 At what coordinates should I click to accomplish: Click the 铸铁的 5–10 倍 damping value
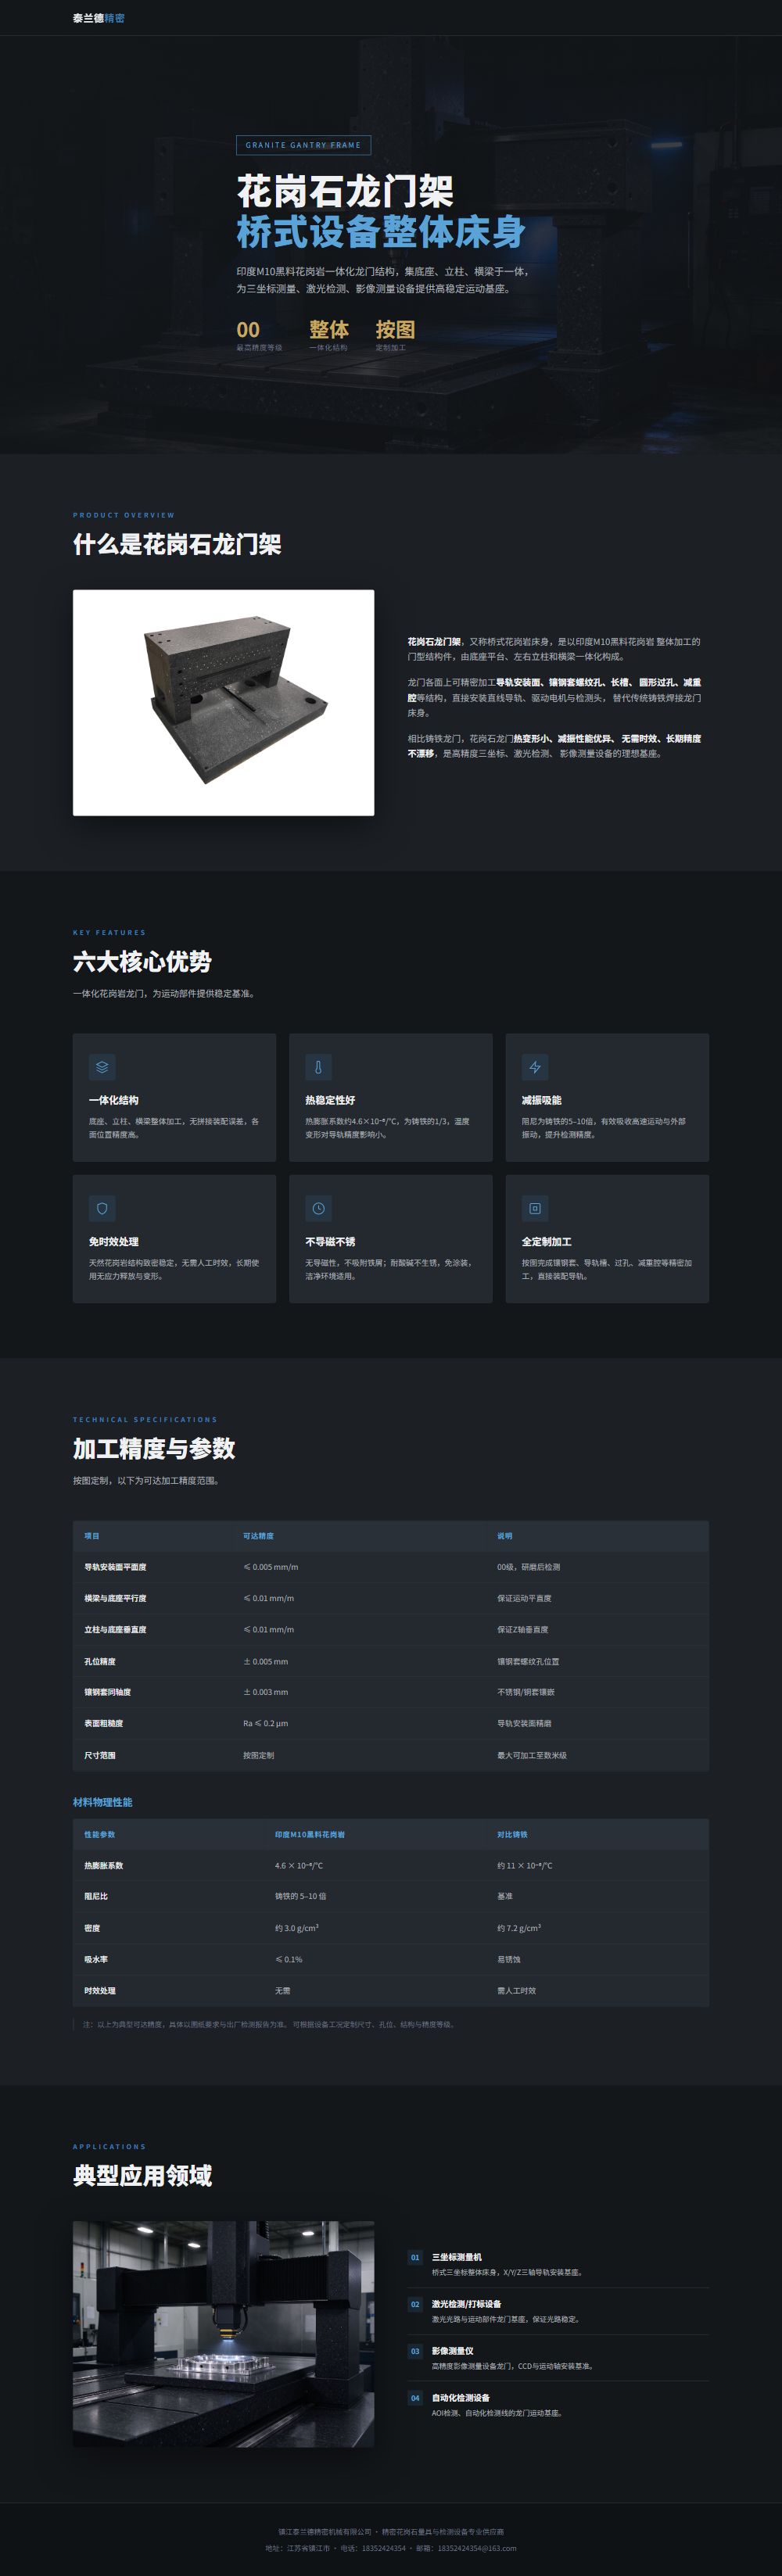[301, 1896]
